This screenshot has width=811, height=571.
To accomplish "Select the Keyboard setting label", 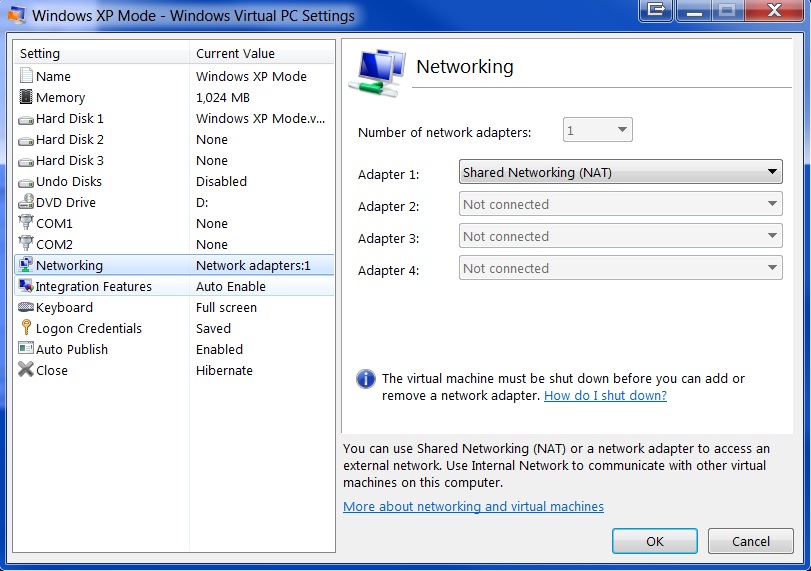I will pos(64,308).
